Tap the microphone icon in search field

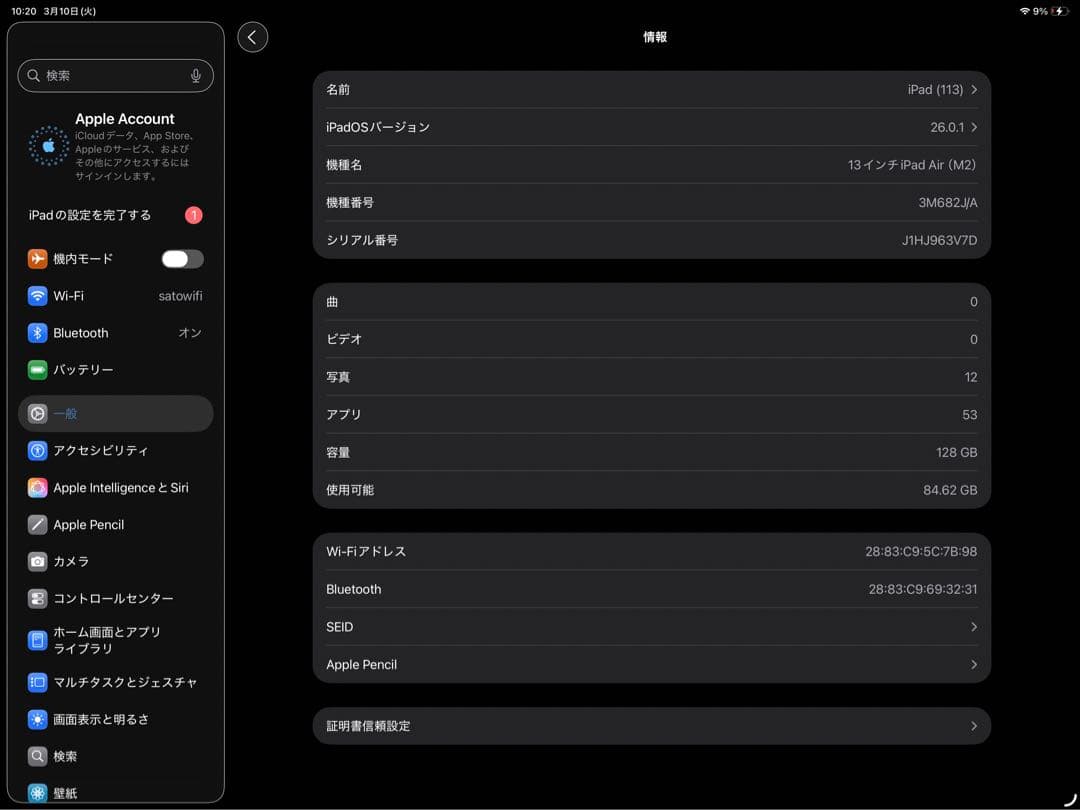(x=196, y=76)
